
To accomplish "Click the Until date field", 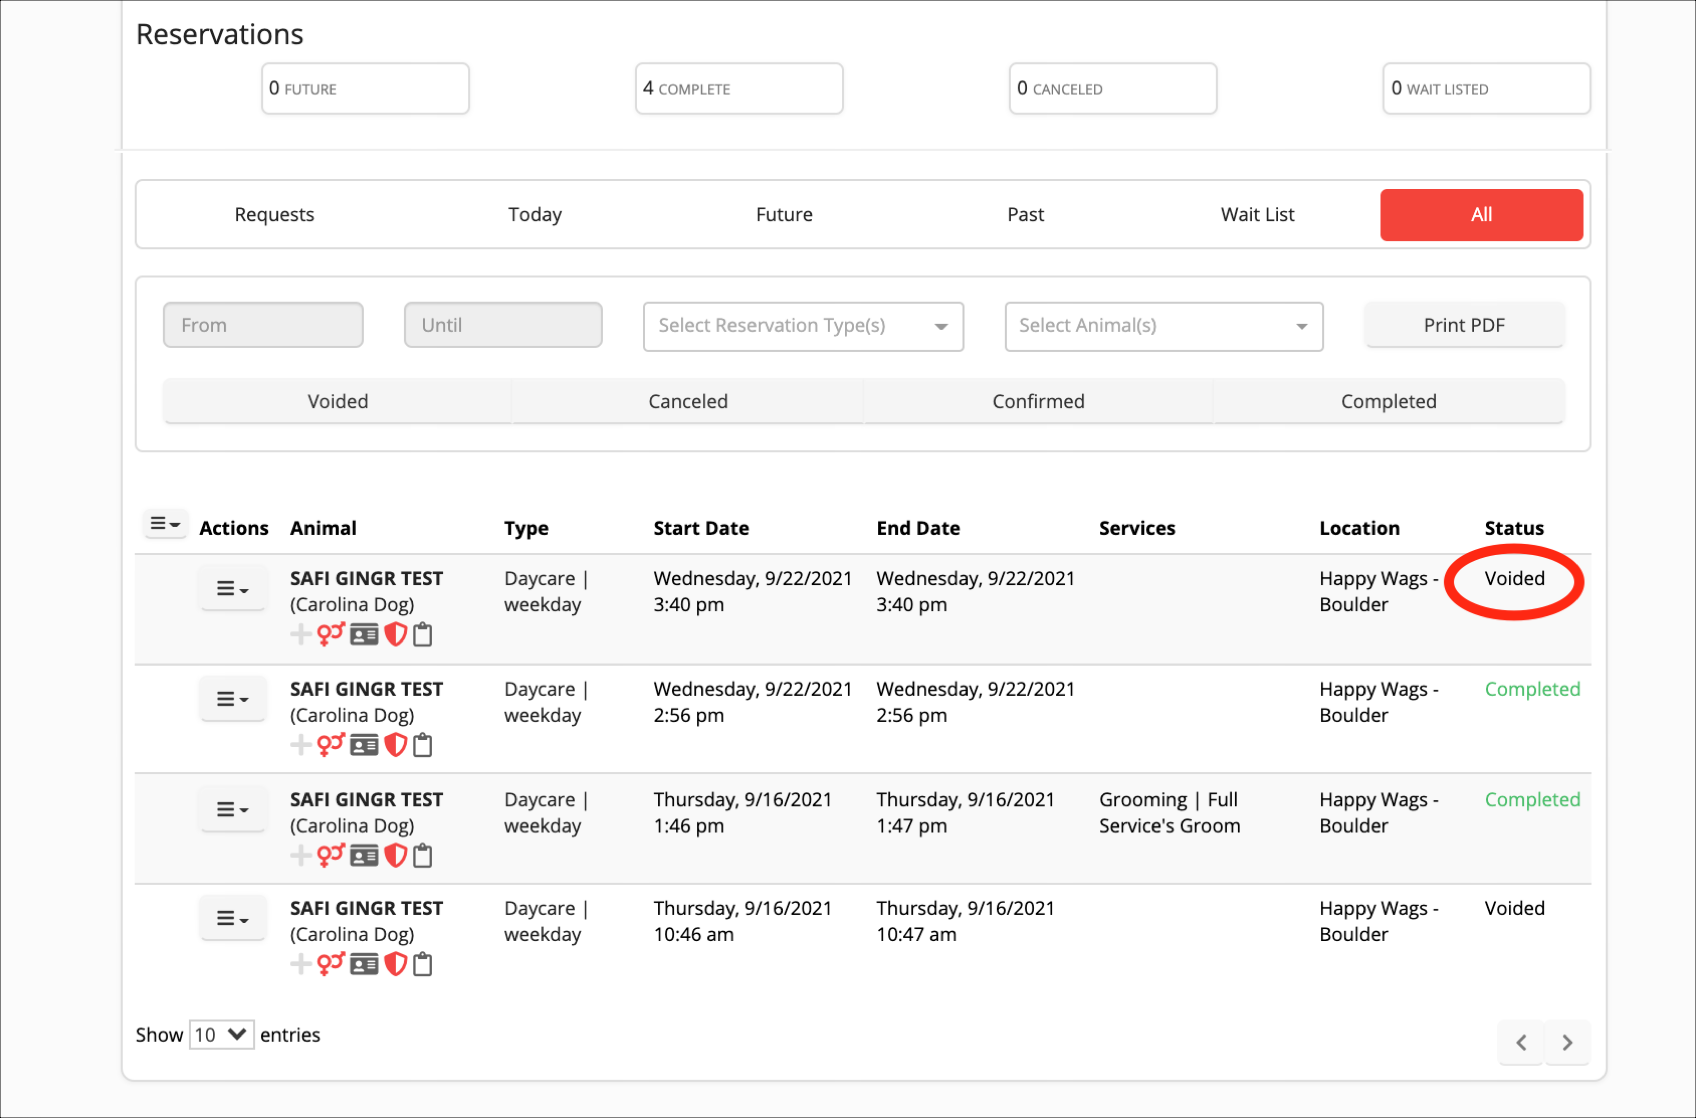I will 503,325.
